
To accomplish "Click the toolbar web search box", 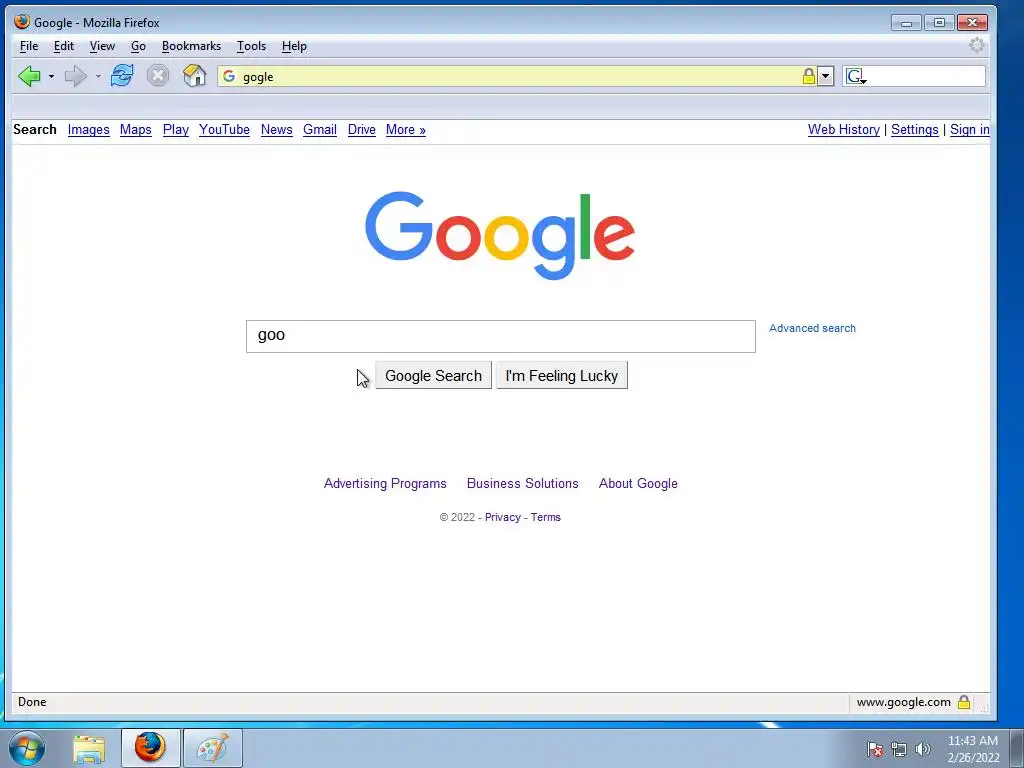I will [914, 76].
